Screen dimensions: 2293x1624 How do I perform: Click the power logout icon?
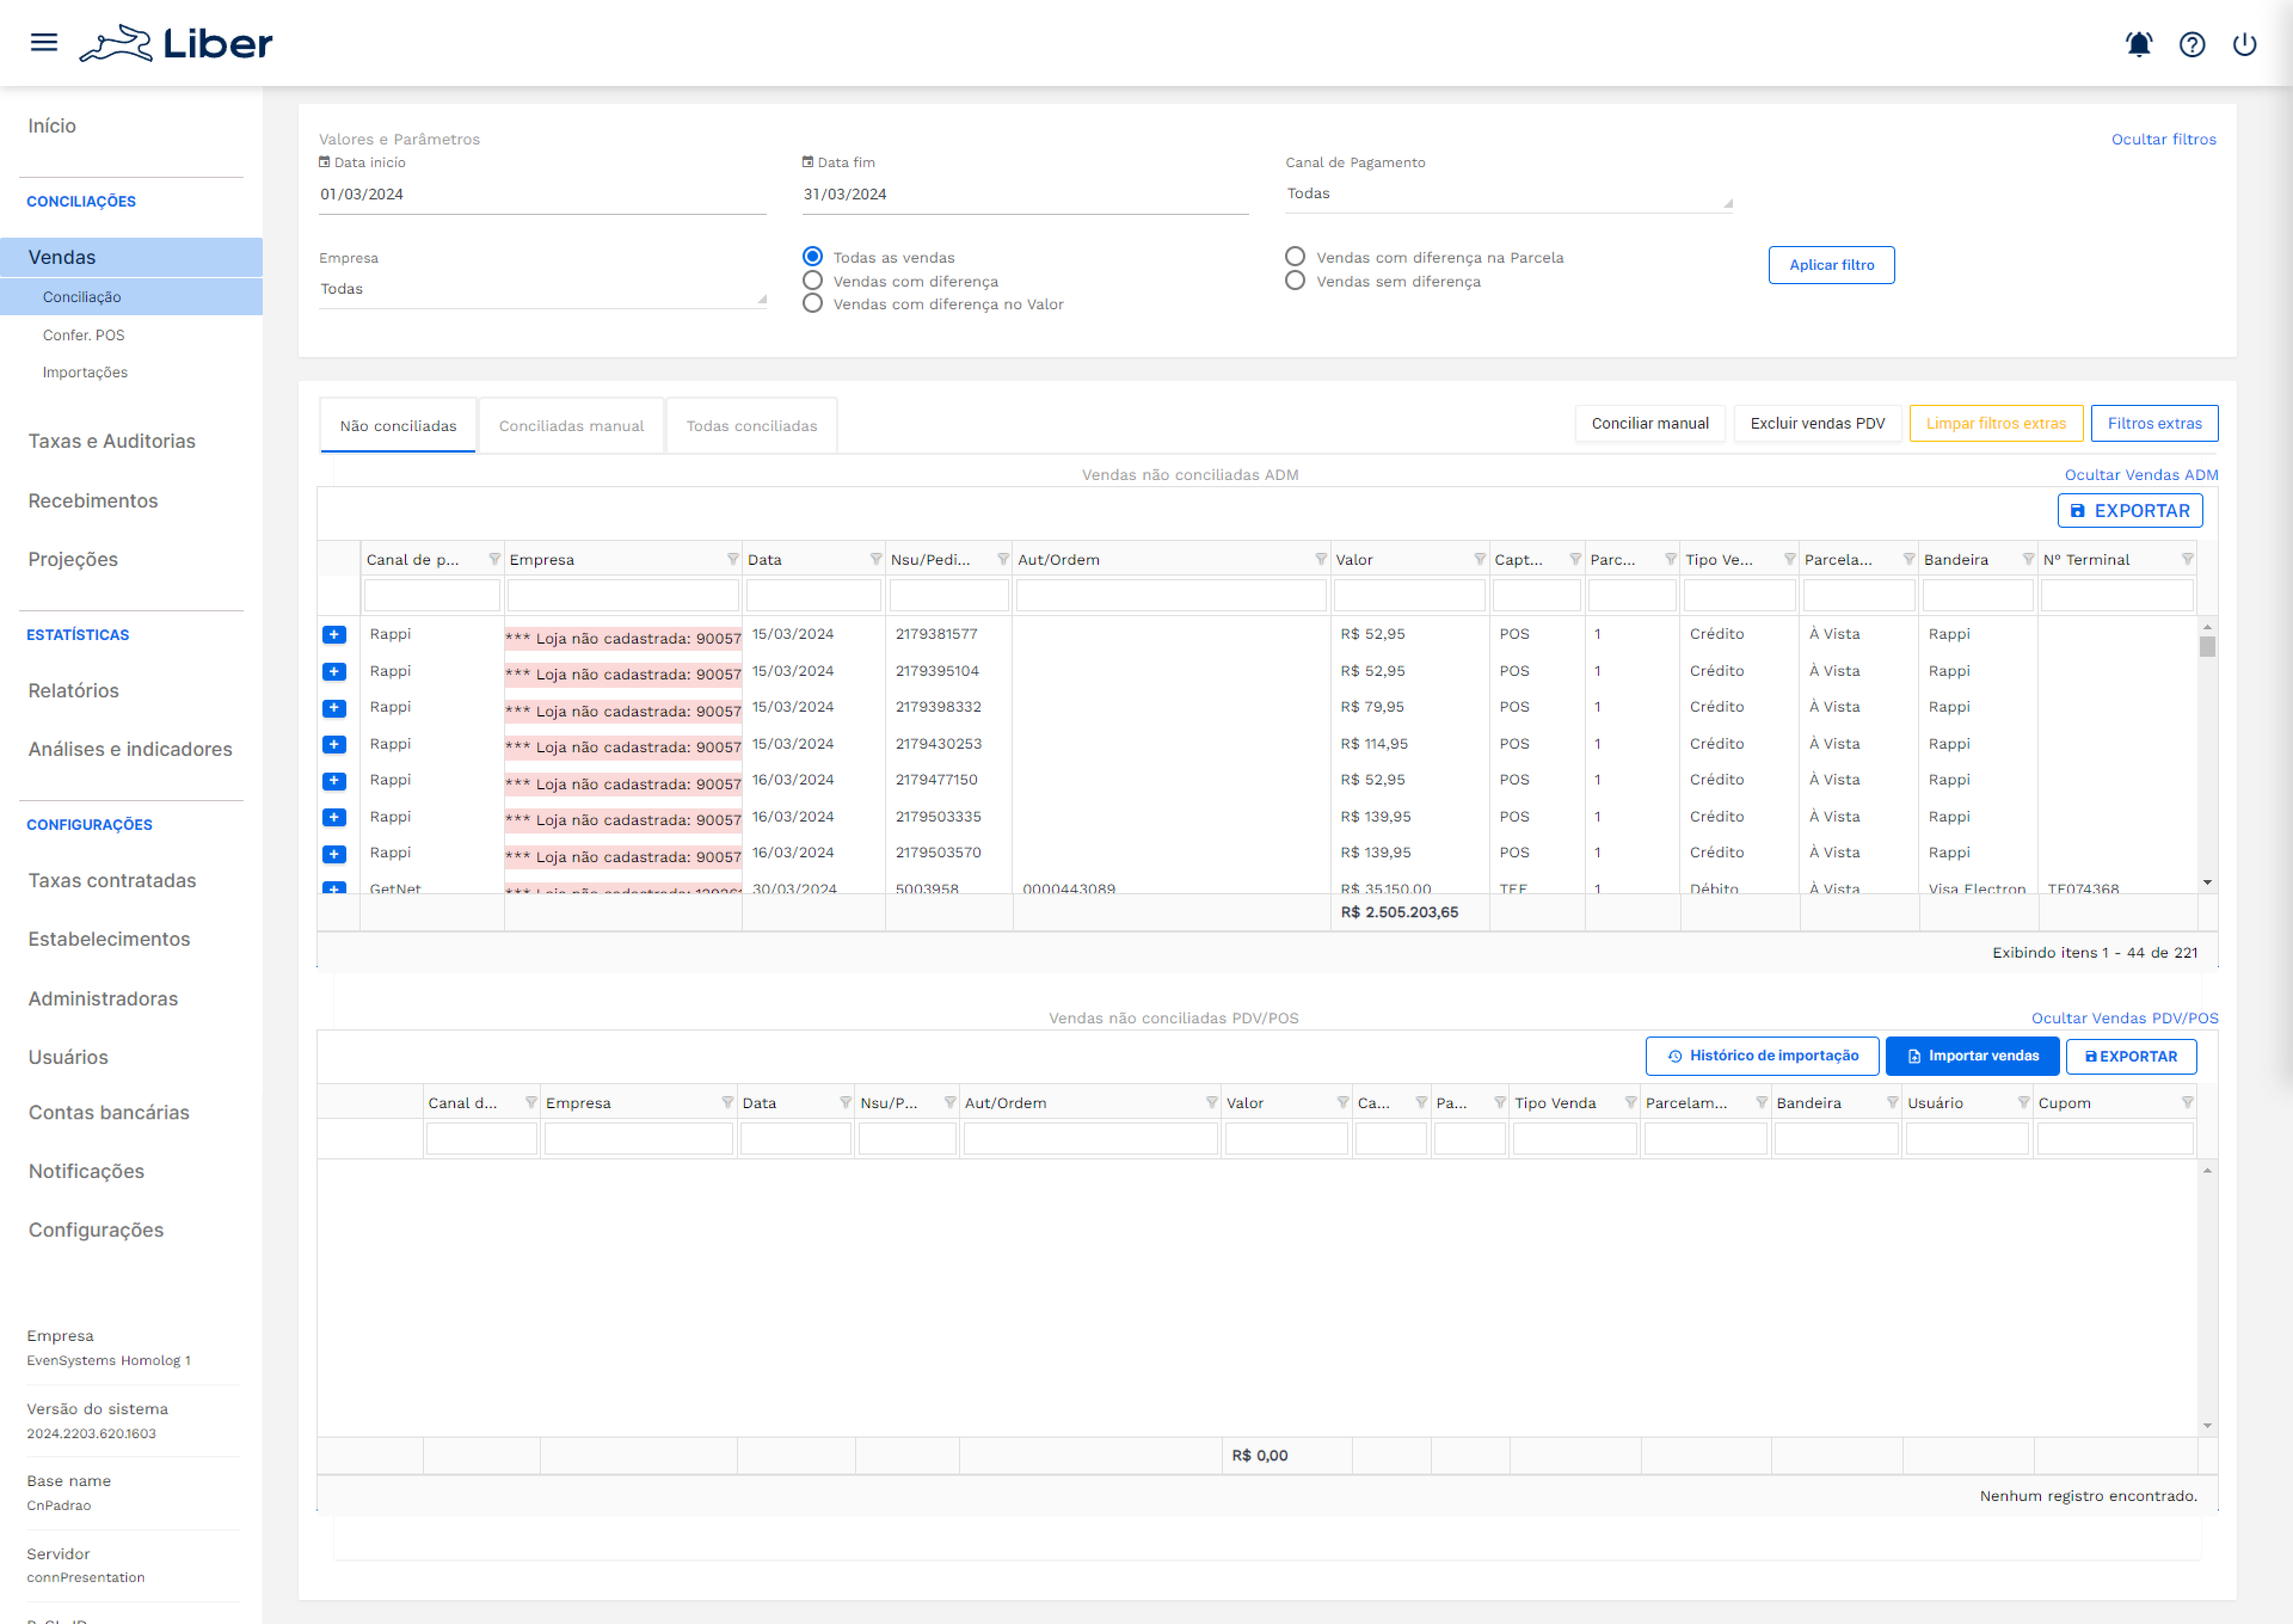coord(2244,44)
